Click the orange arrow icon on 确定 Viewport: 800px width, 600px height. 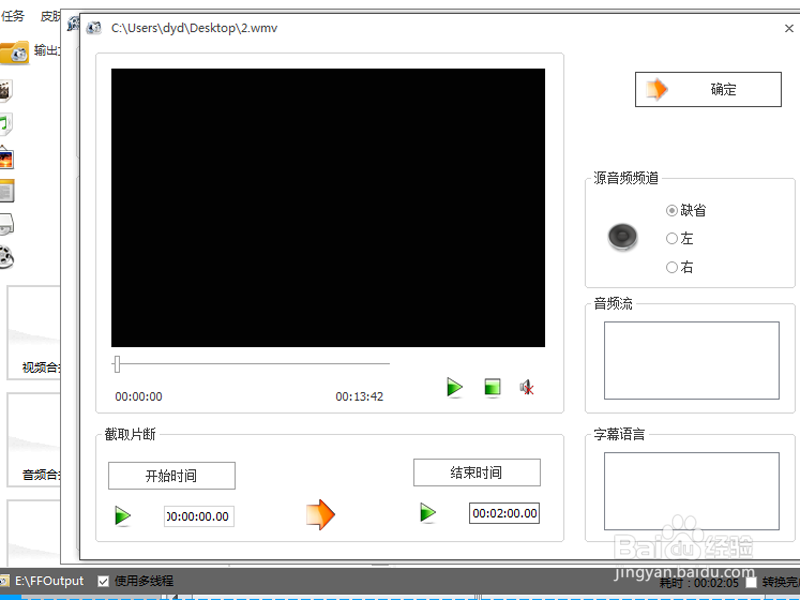click(x=657, y=89)
